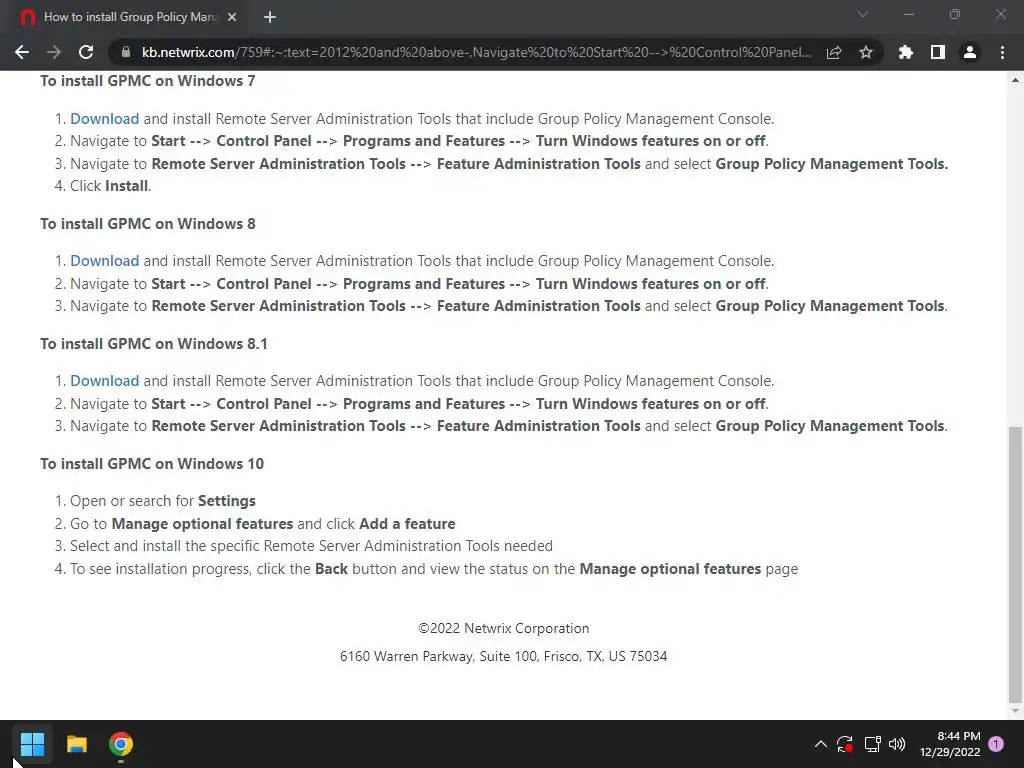1024x768 pixels.
Task: Click 'Click Install.' step text
Action: point(110,186)
